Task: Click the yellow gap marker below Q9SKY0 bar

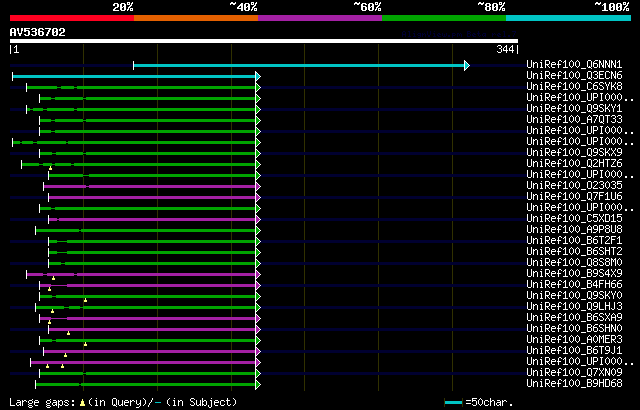Action: coord(85,300)
